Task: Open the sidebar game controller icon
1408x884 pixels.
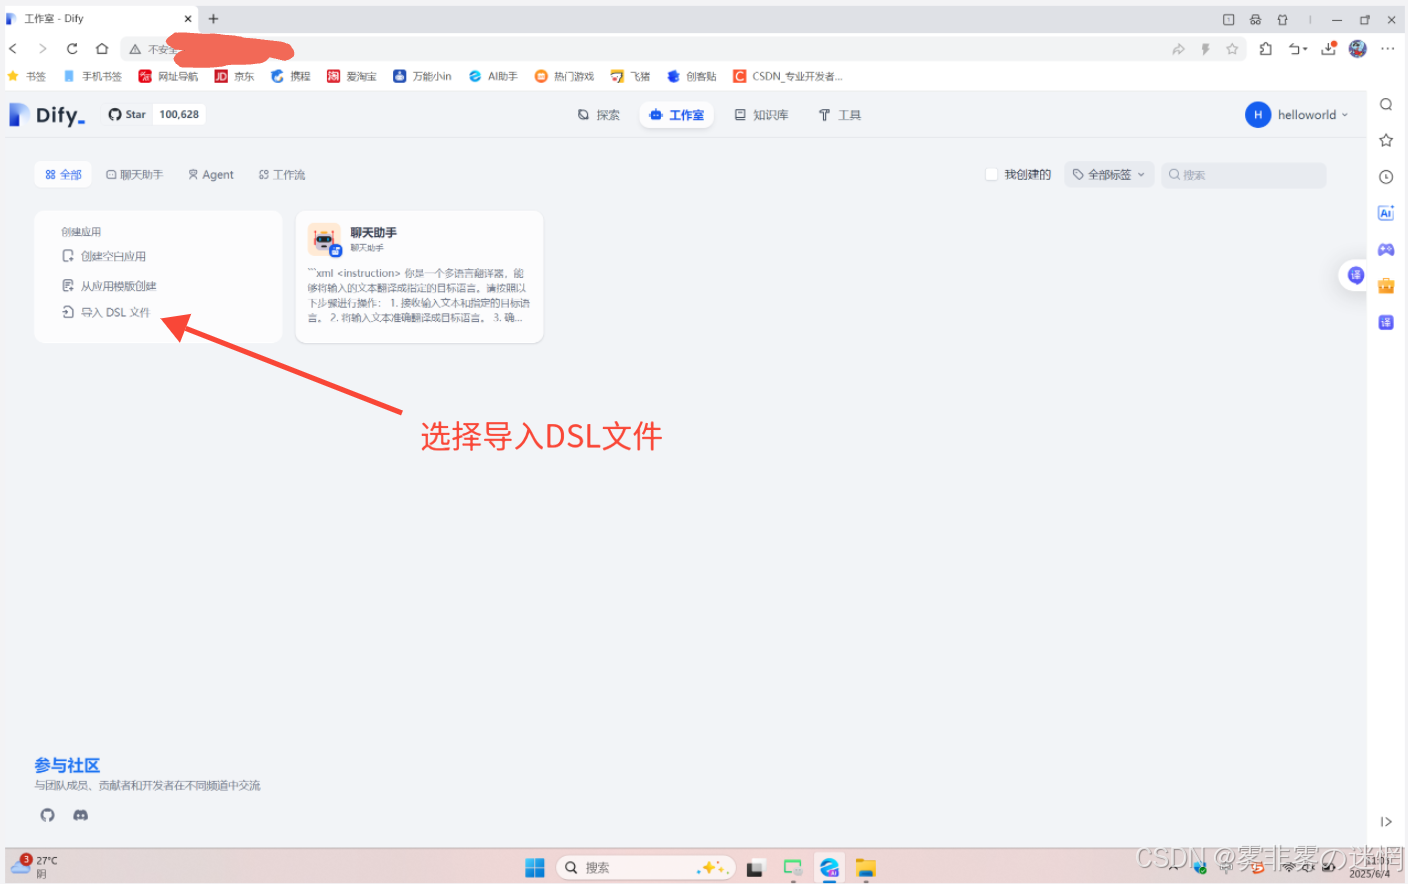Action: tap(1386, 250)
